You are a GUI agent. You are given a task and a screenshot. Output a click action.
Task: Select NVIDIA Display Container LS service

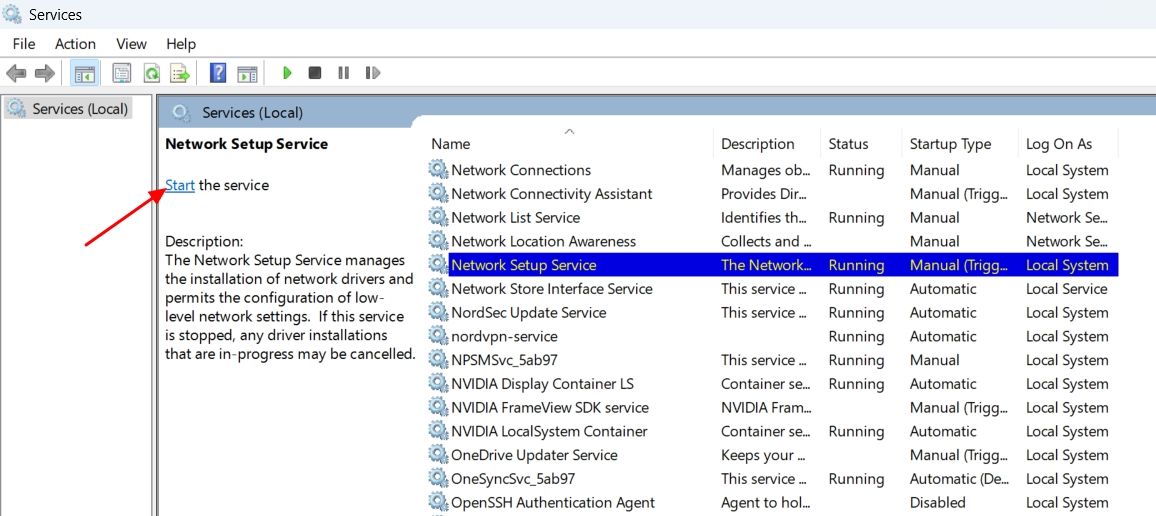pos(772,384)
